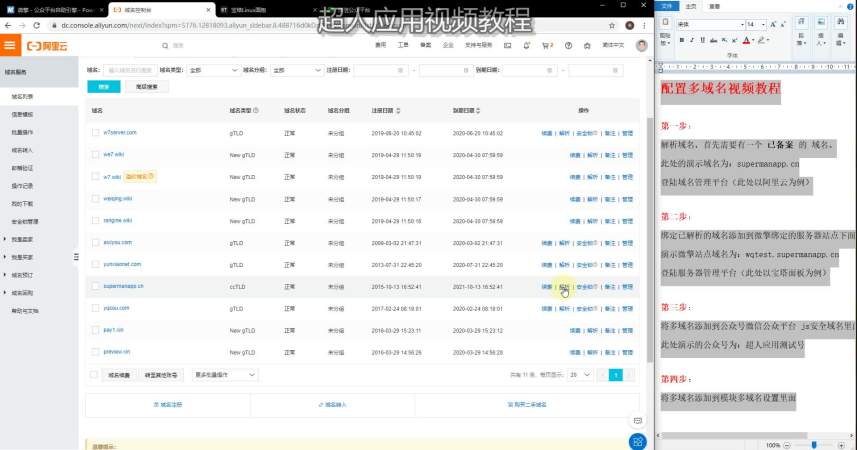Tick the checkbox for w7server.com
Viewport: 857px width, 450px height.
pos(96,133)
